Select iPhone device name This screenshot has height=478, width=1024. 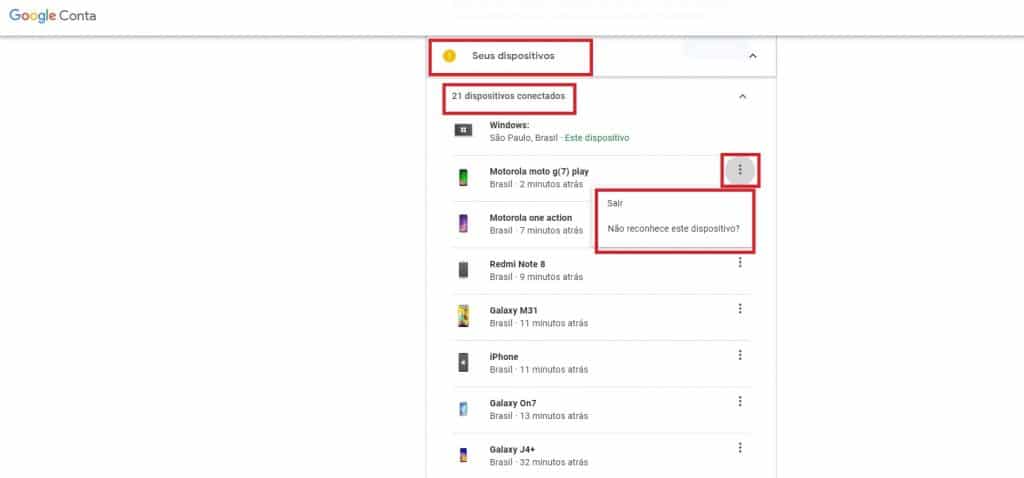coord(504,357)
